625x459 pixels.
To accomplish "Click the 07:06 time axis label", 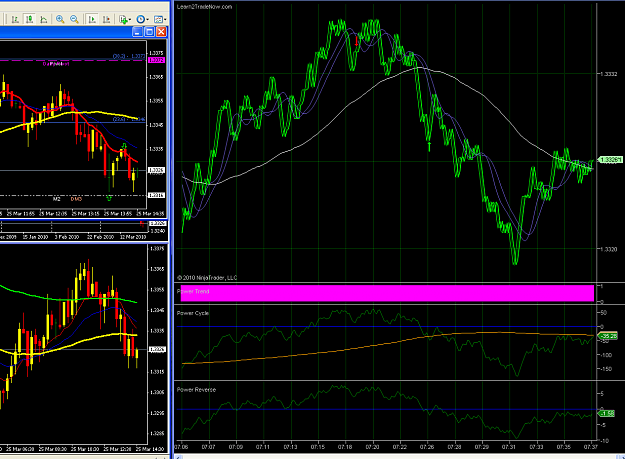I will pyautogui.click(x=181, y=447).
